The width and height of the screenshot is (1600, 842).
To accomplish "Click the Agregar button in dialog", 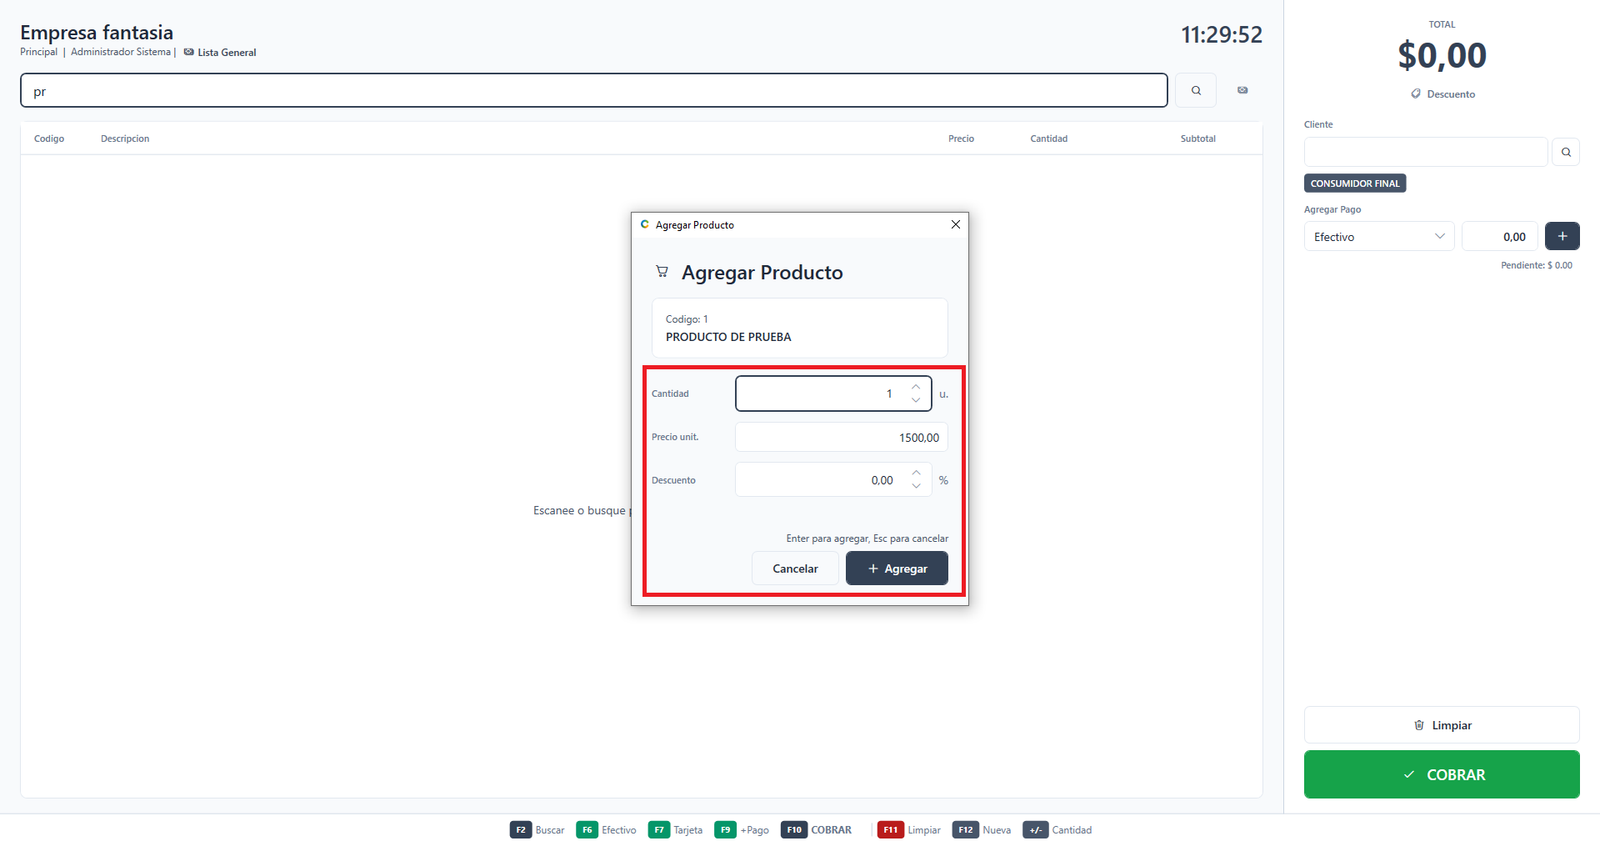I will pos(897,568).
